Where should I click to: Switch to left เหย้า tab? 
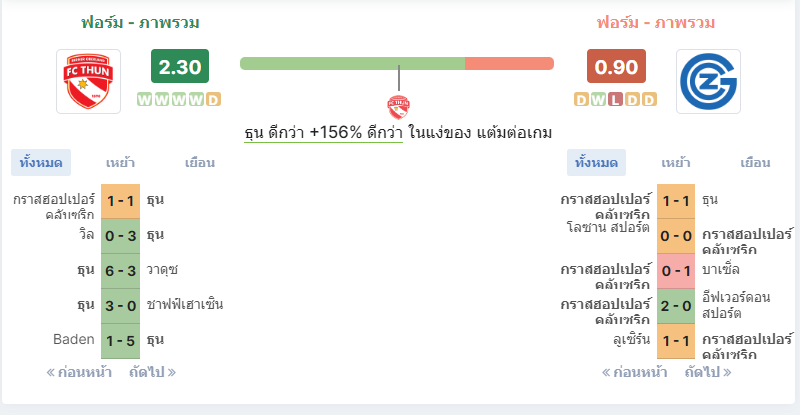click(x=120, y=163)
